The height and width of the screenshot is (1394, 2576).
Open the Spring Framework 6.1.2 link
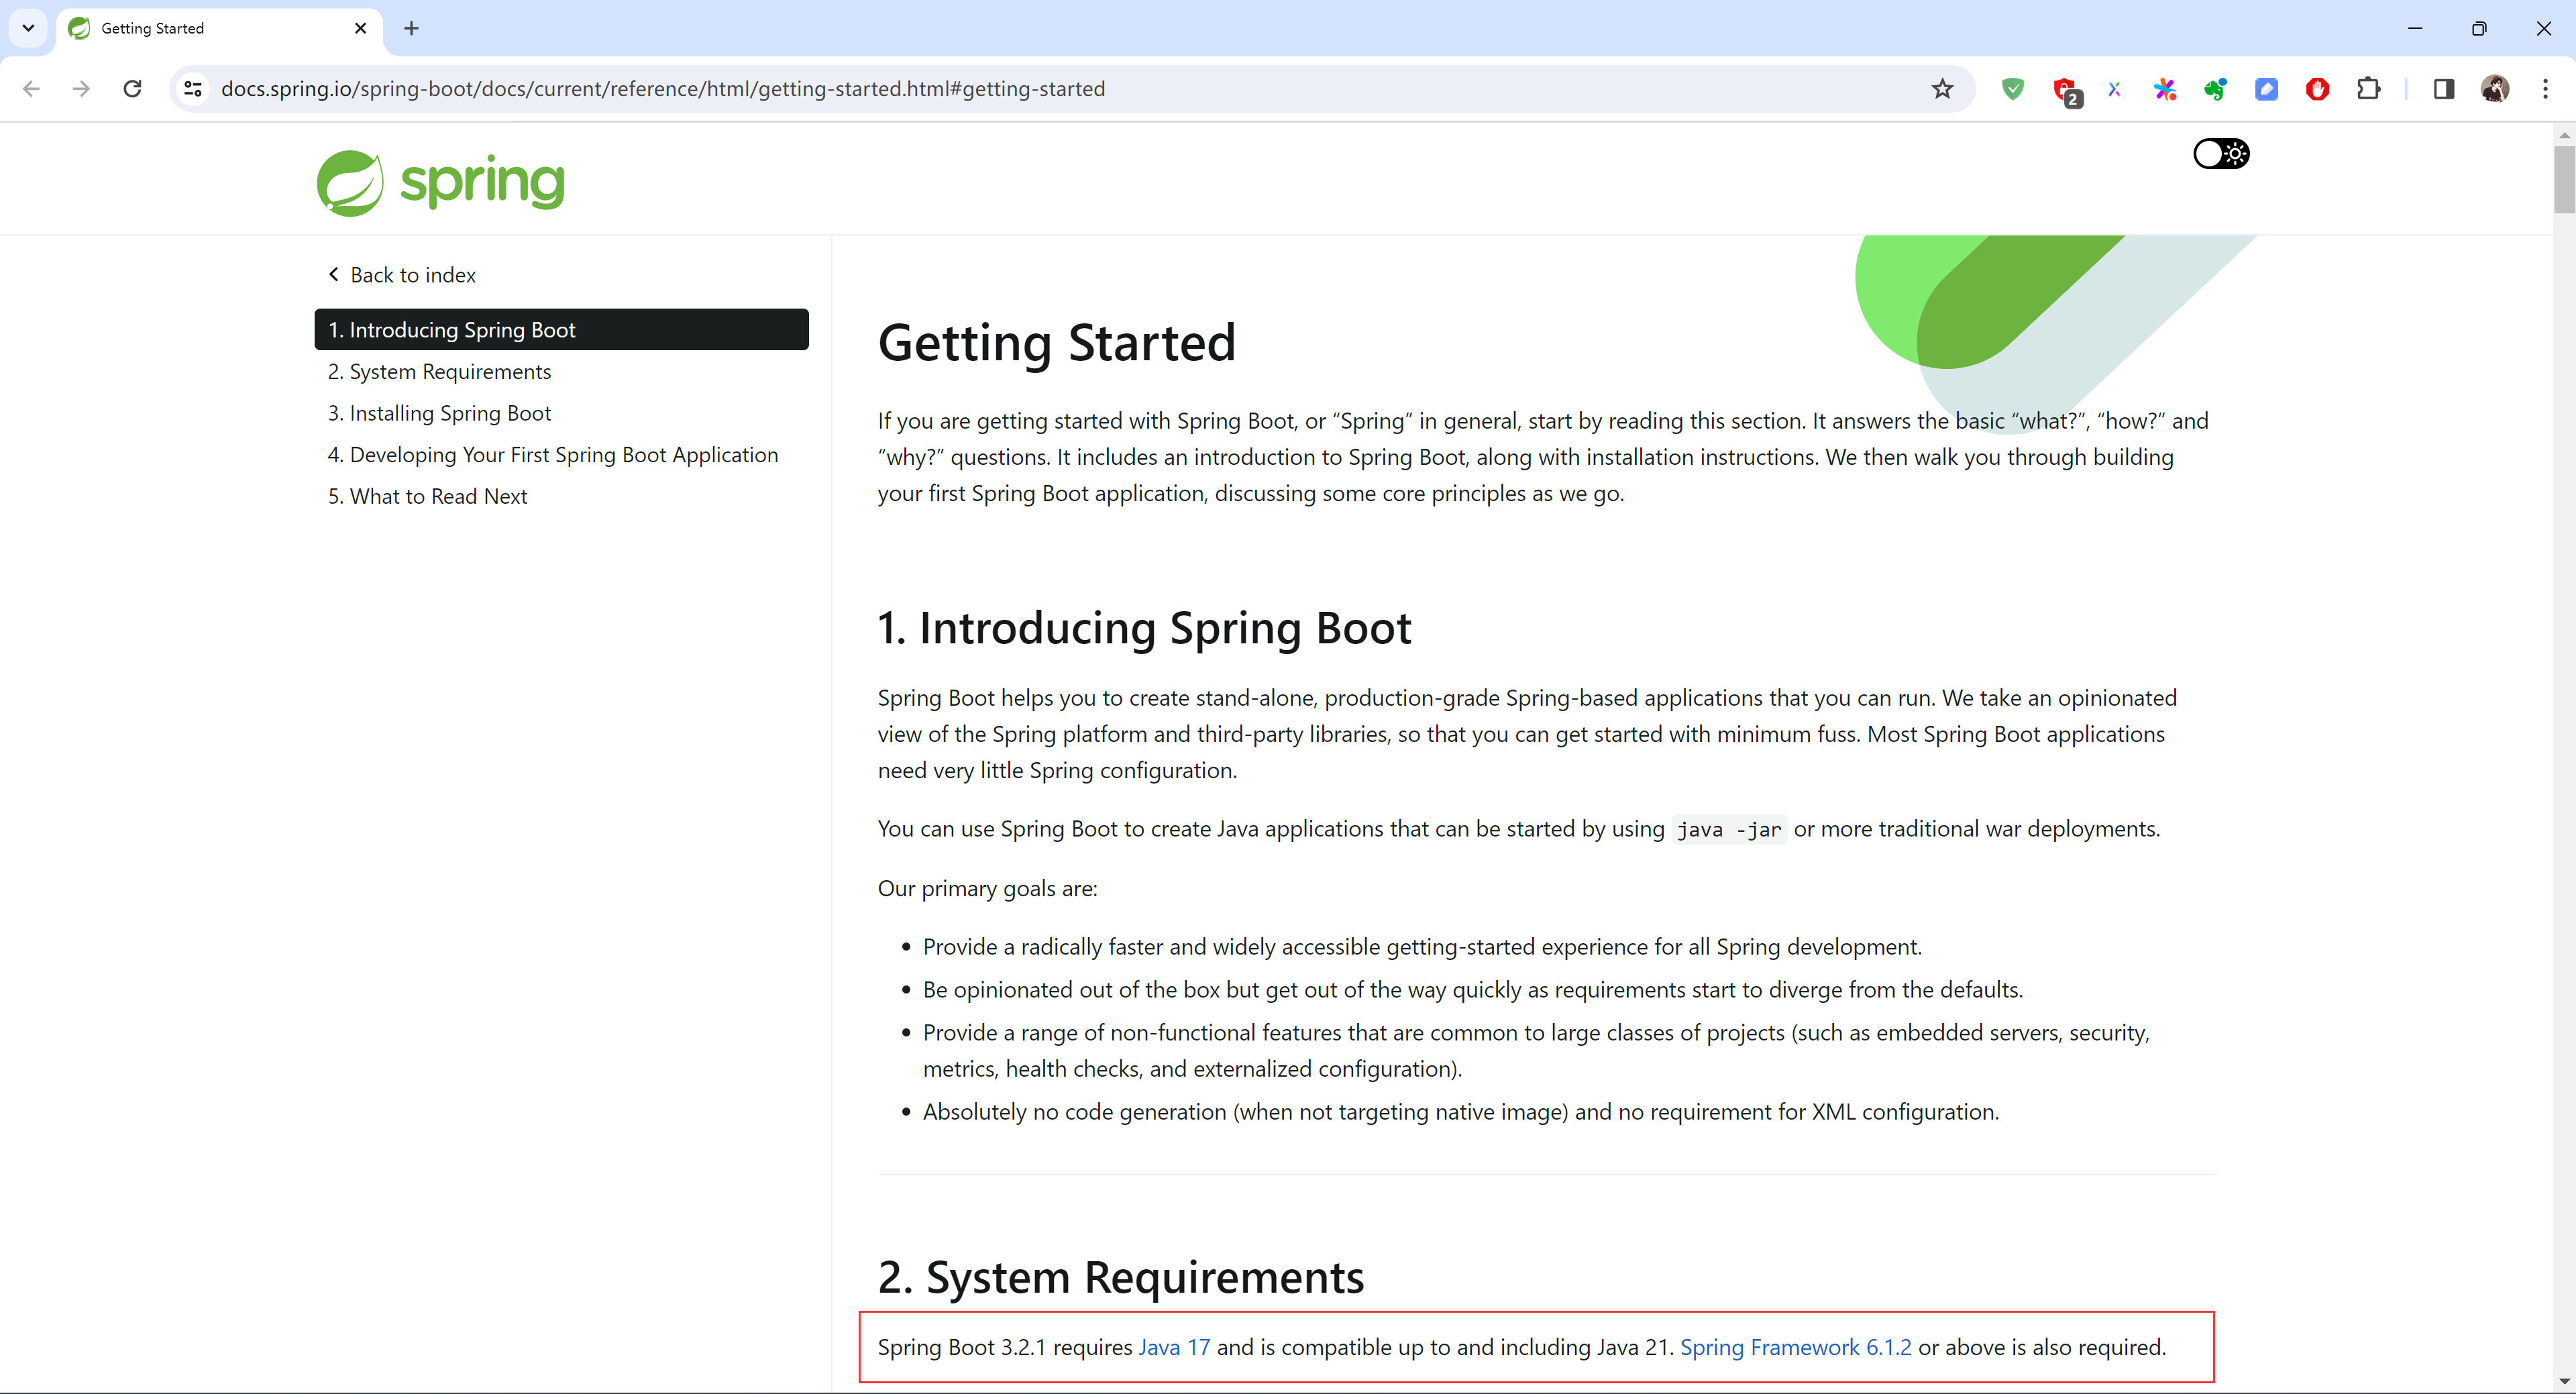coord(1795,1347)
